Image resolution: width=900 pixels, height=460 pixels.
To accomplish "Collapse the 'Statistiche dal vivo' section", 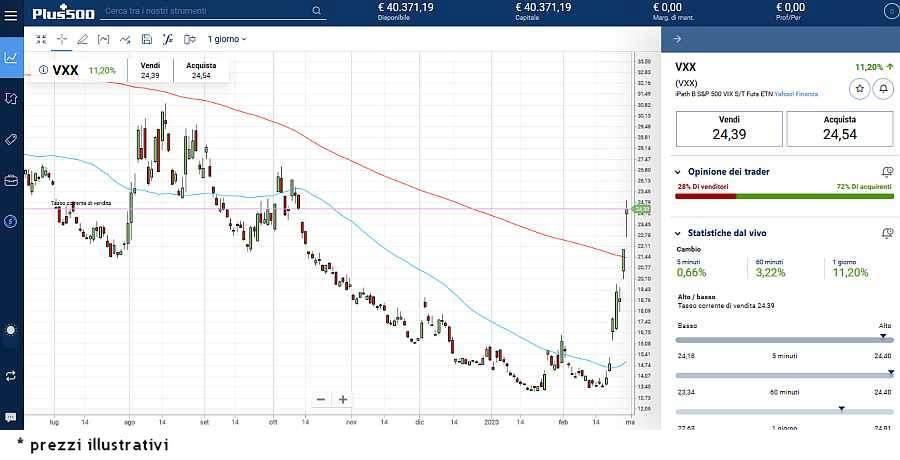I will pos(679,232).
